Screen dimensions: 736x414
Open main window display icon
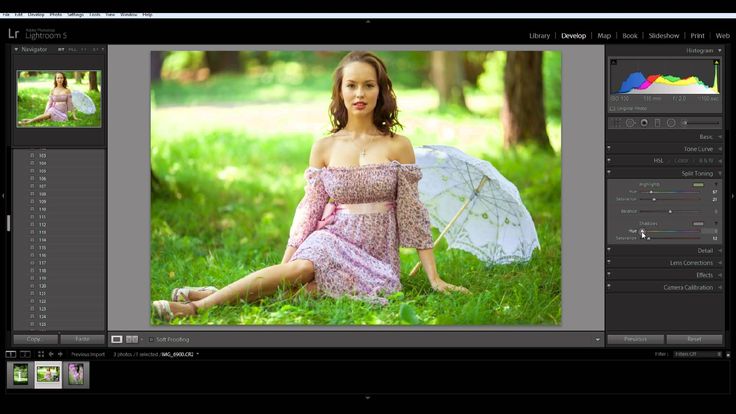11,354
